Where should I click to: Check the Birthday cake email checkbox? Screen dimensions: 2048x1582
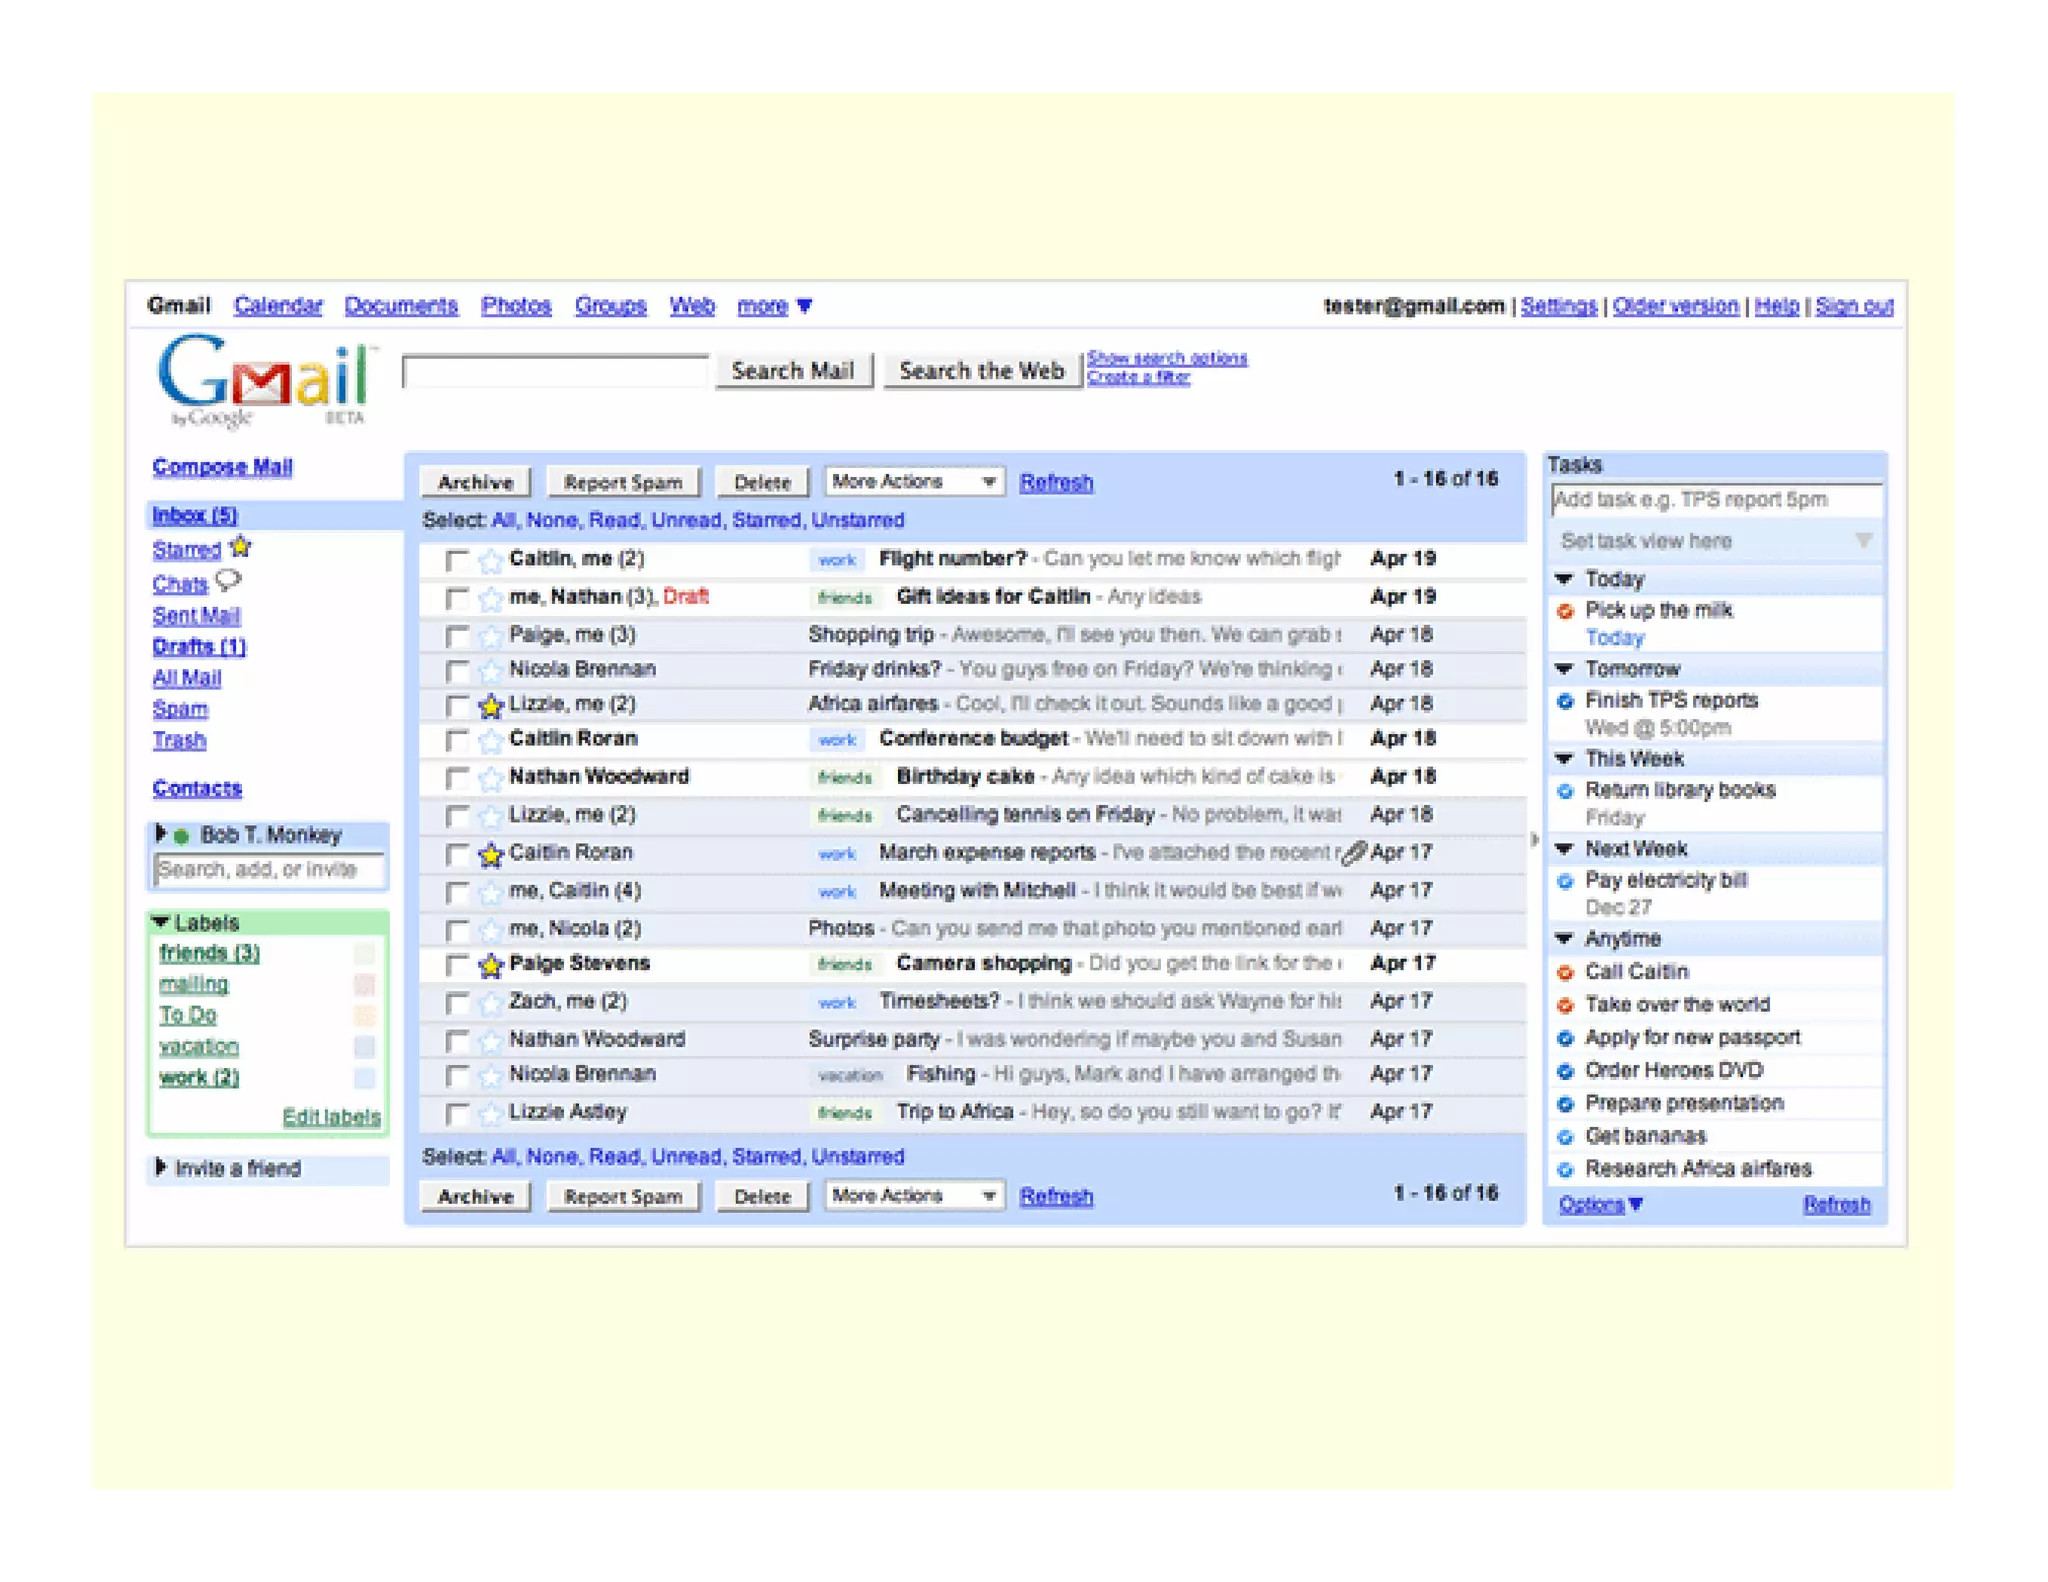[x=457, y=779]
